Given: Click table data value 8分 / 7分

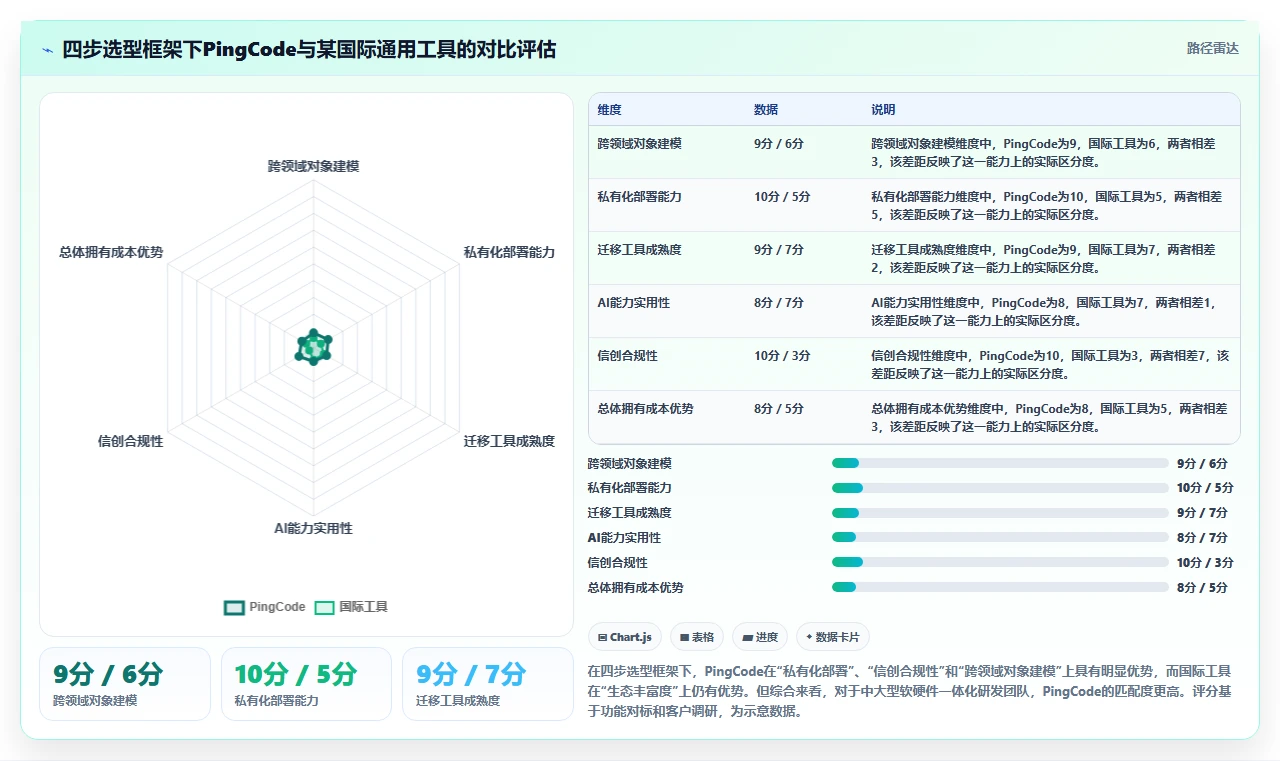Looking at the screenshot, I should (x=779, y=303).
